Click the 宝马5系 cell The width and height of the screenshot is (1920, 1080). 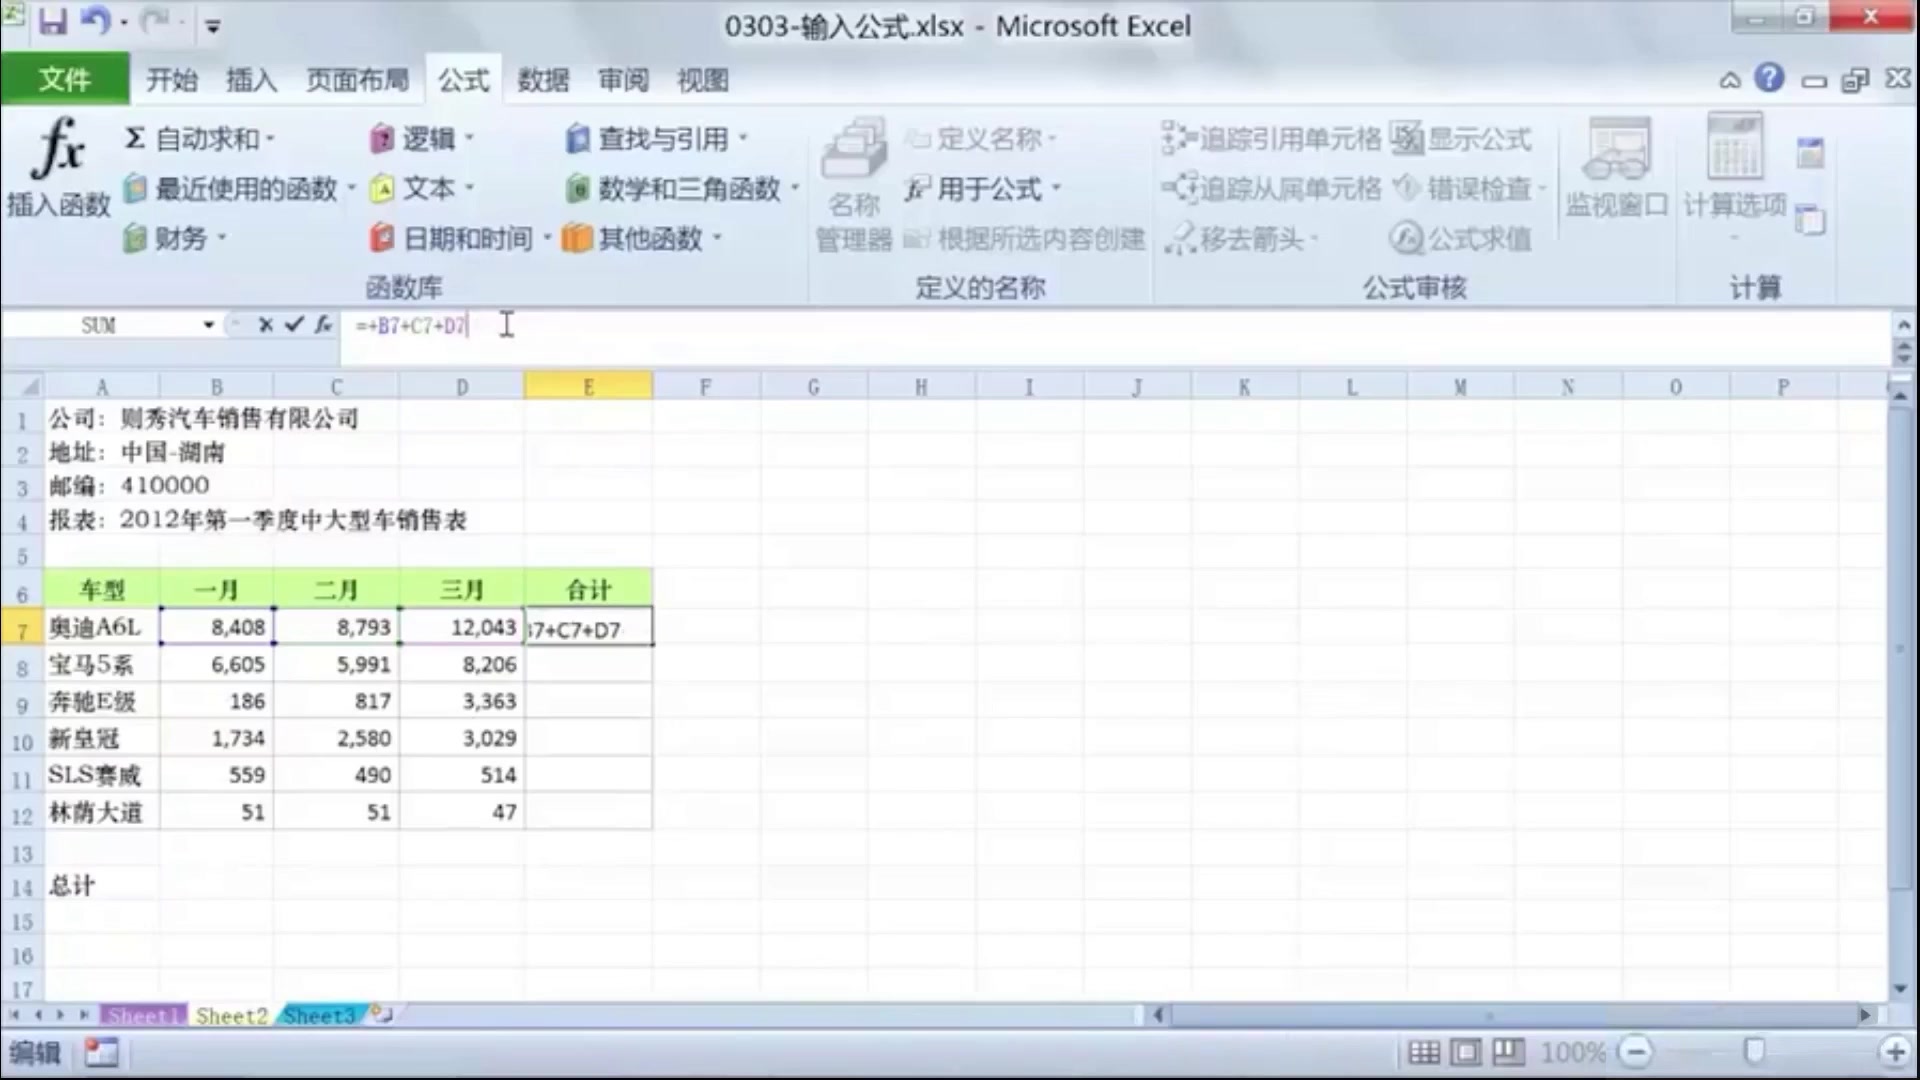101,664
